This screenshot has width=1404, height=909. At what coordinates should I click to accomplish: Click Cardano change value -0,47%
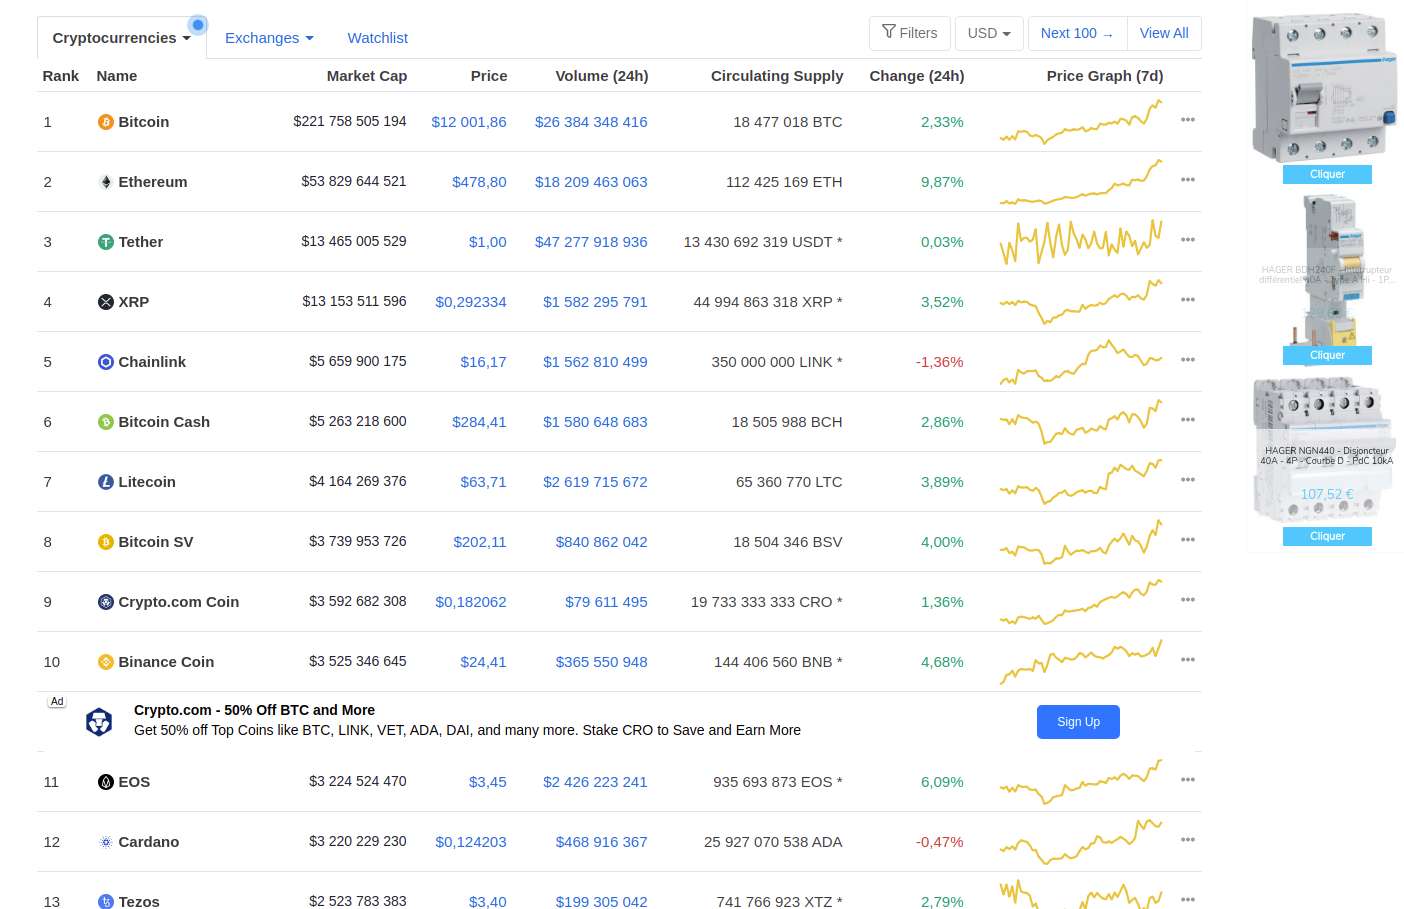pyautogui.click(x=940, y=842)
